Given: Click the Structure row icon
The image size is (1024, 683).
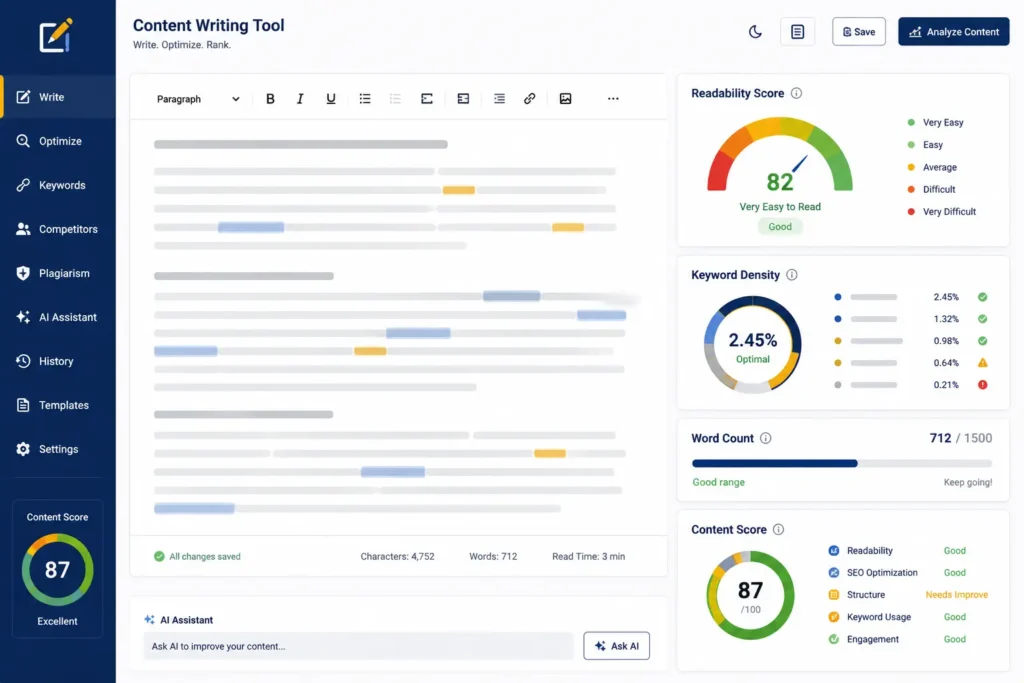Looking at the screenshot, I should tap(833, 595).
